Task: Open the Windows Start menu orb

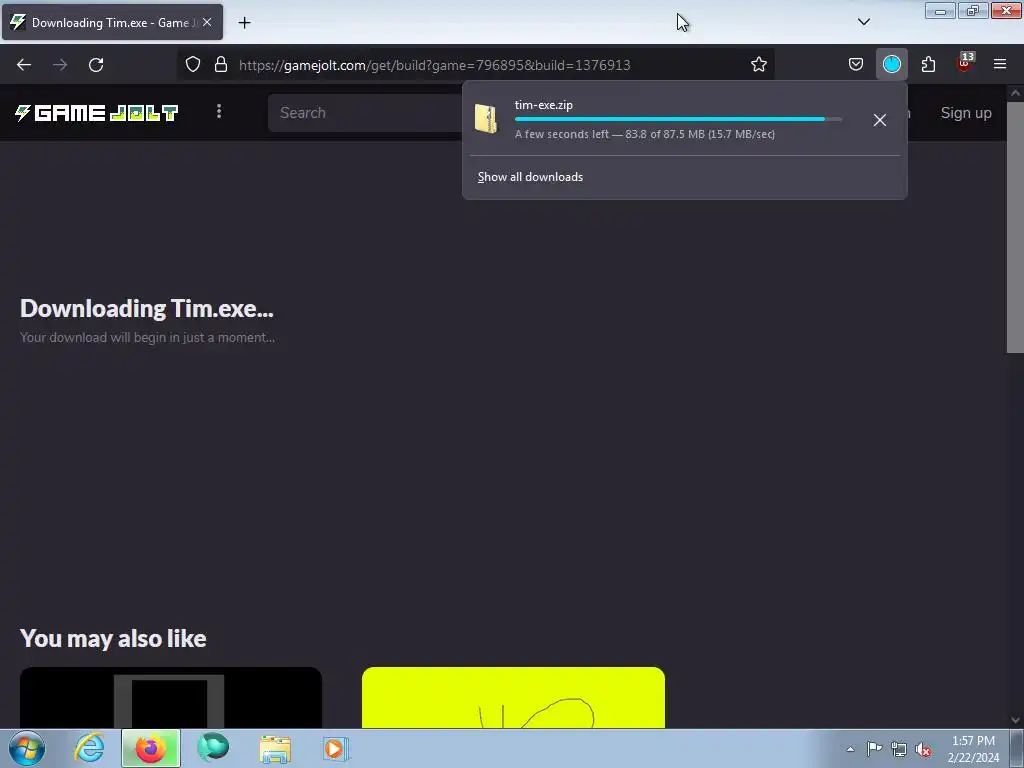Action: pos(27,748)
